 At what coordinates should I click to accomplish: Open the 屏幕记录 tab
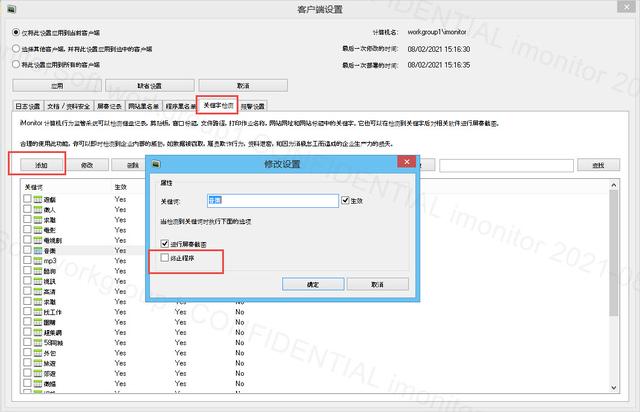click(109, 106)
